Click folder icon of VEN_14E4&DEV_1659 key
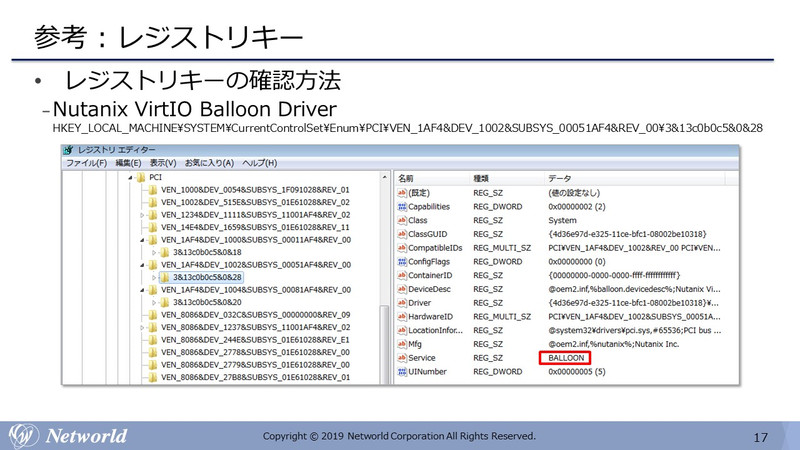The width and height of the screenshot is (800, 450). click(153, 228)
